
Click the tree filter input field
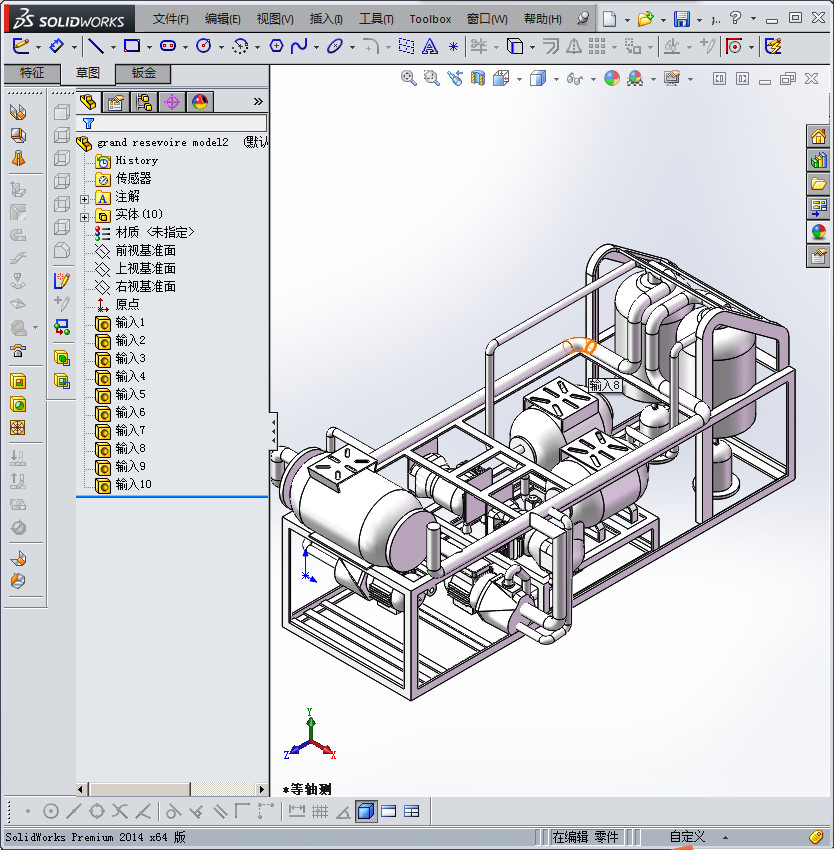[x=182, y=123]
